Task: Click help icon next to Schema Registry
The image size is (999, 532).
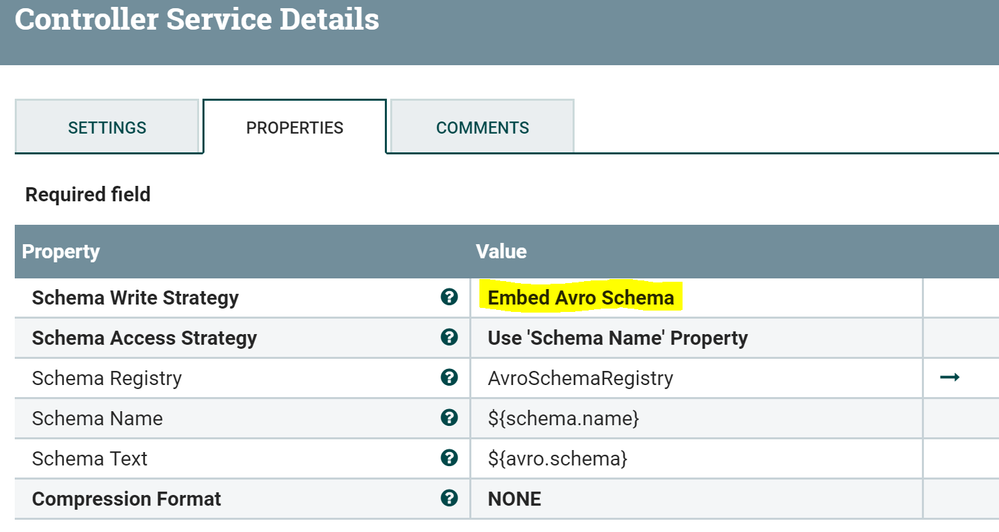Action: point(449,378)
